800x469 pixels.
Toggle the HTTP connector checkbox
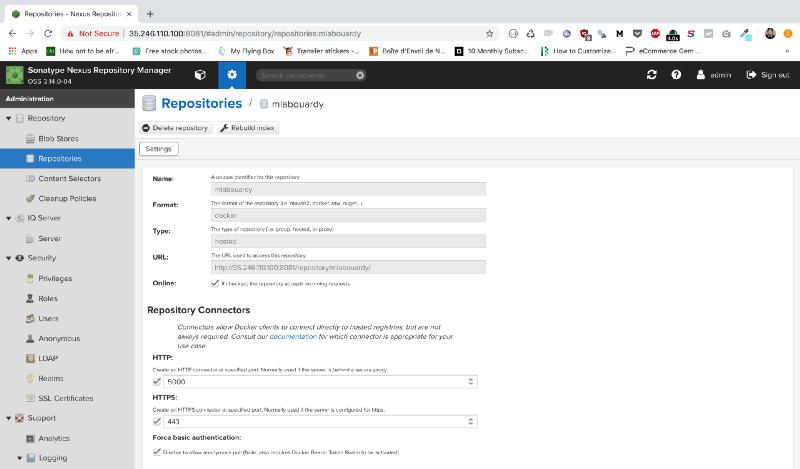156,382
